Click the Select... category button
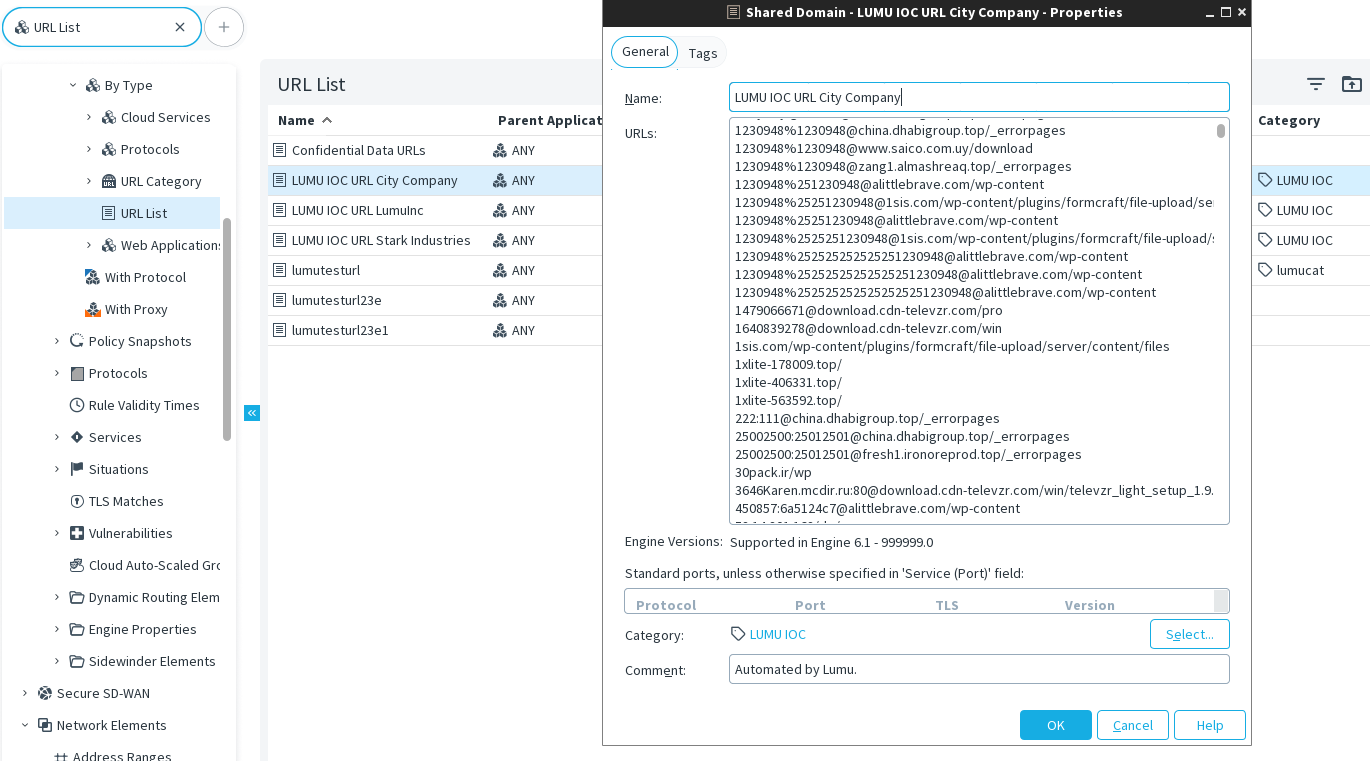 (x=1189, y=634)
